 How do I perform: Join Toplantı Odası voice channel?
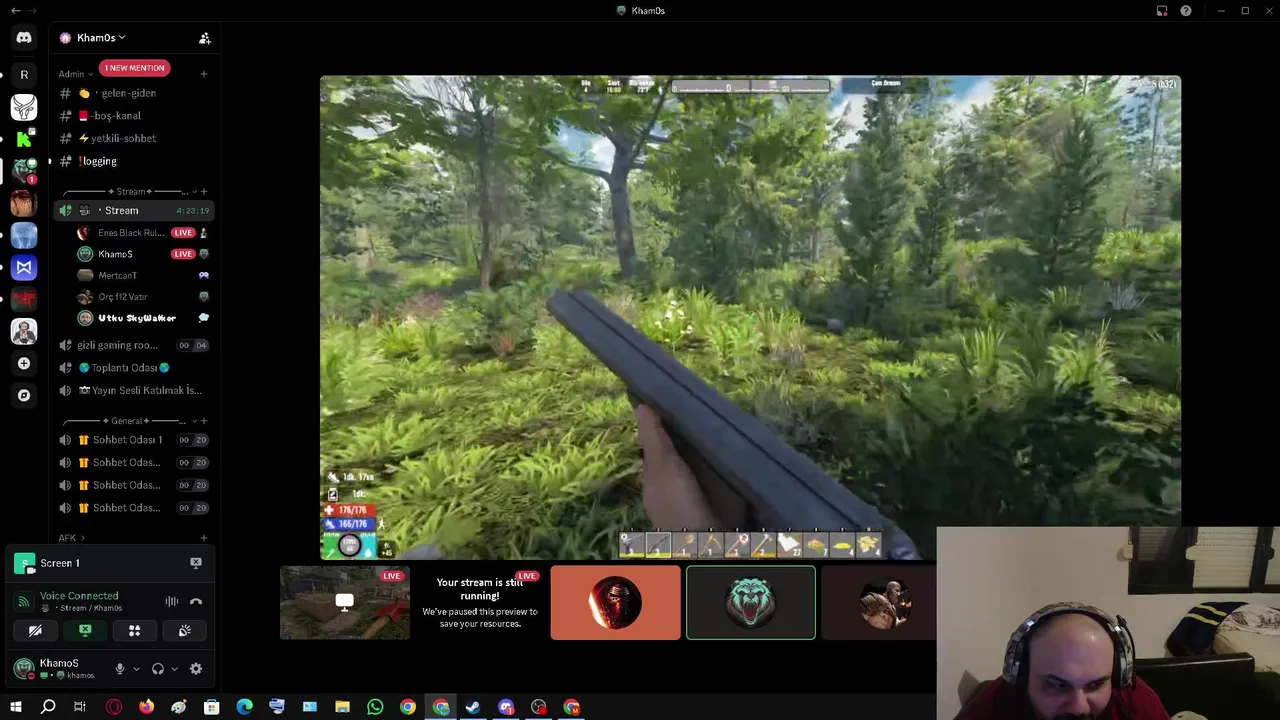134,368
